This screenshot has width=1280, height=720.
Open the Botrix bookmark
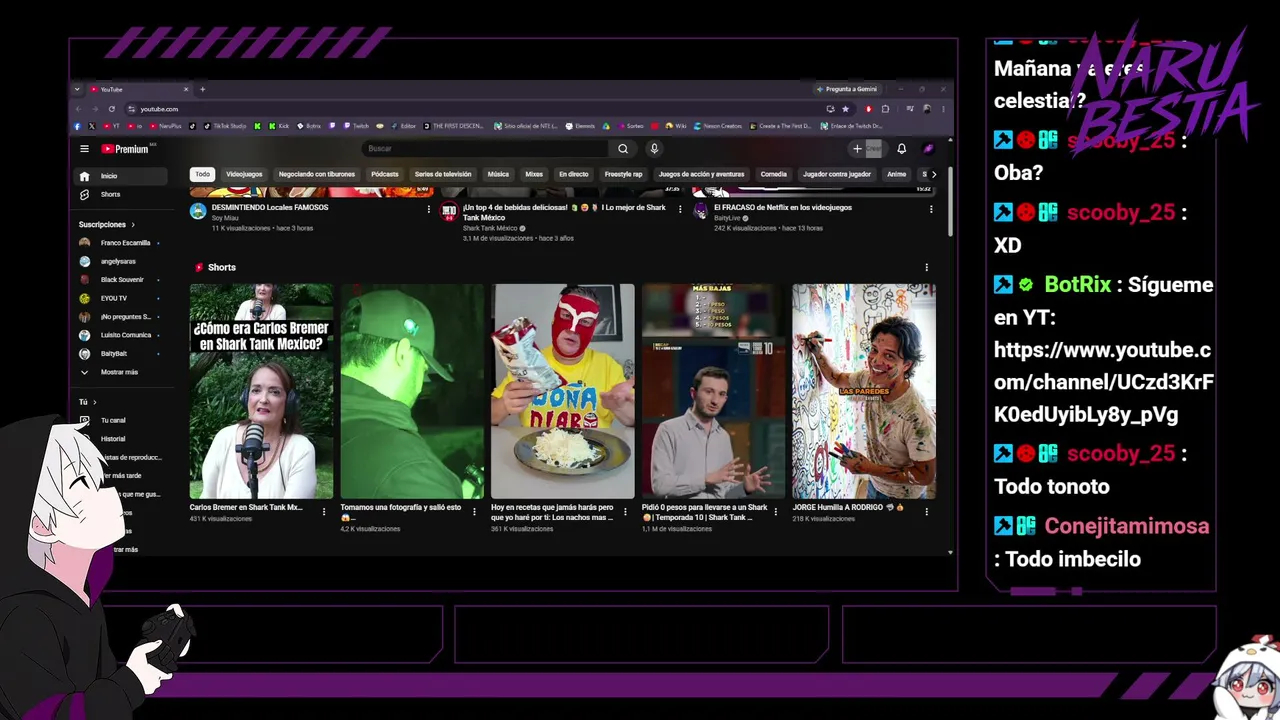[309, 126]
